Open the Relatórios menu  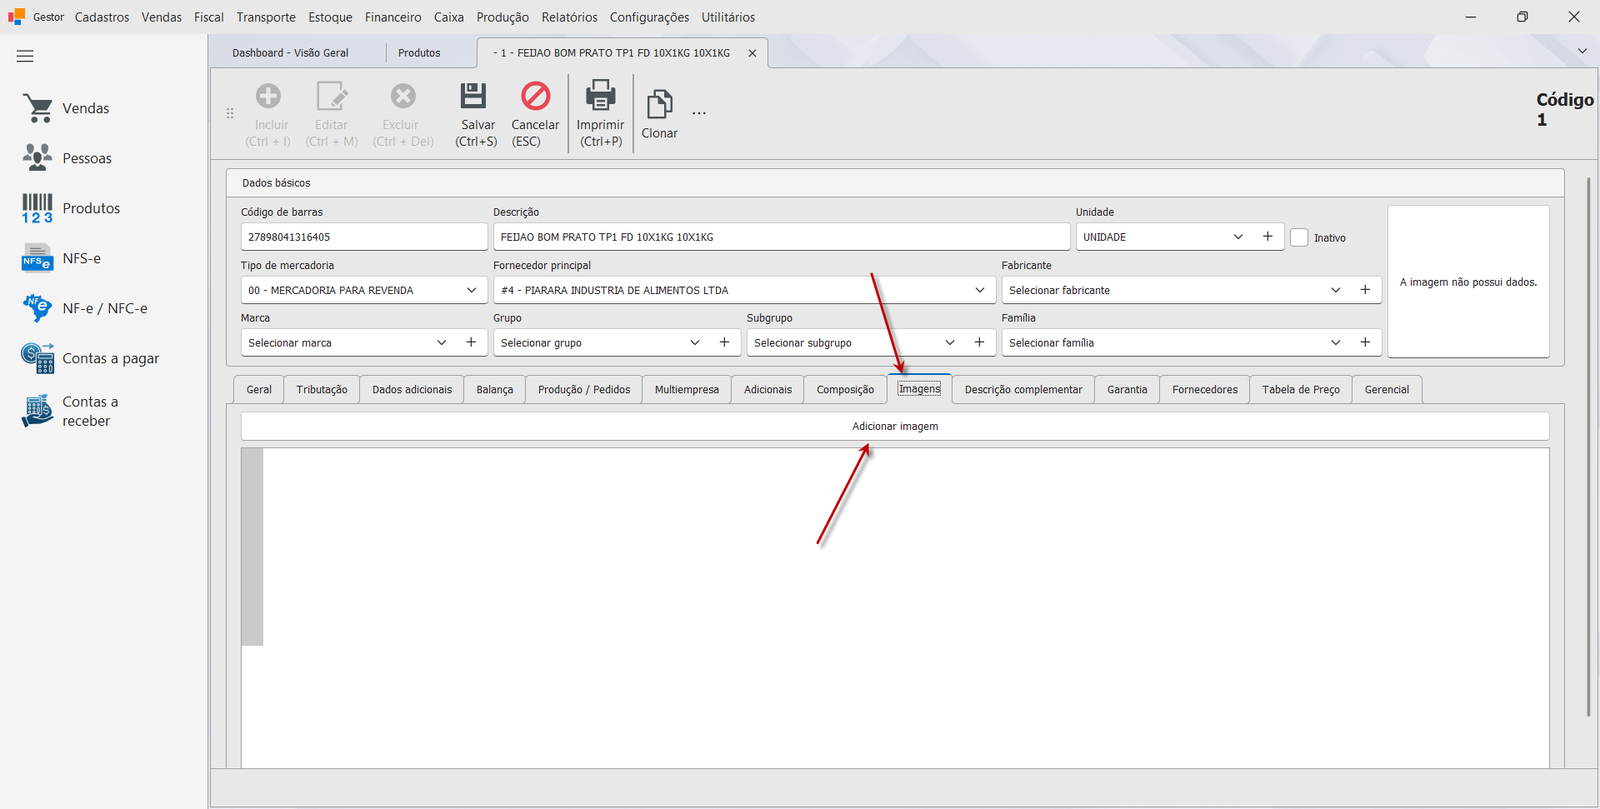569,17
